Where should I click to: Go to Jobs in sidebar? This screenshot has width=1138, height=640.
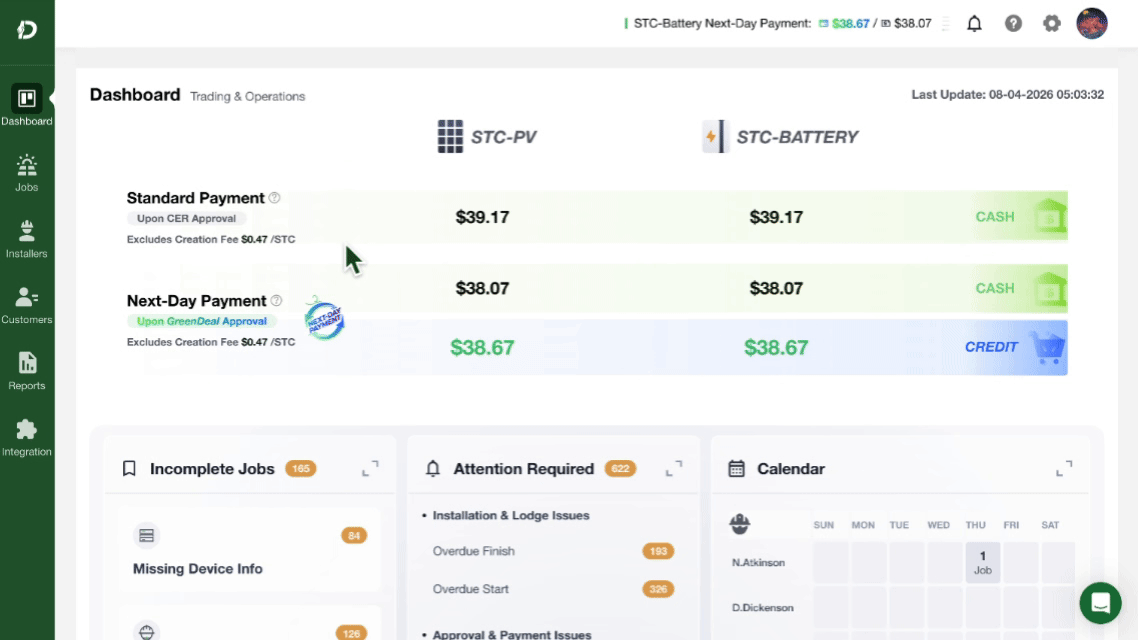point(27,173)
